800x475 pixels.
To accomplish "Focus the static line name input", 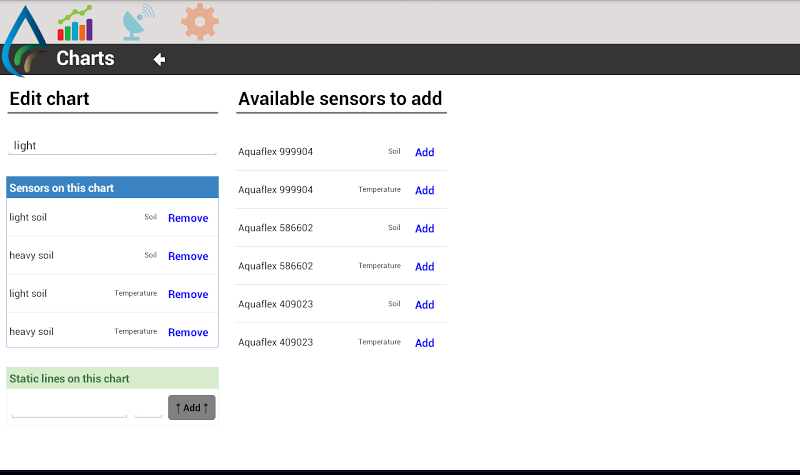I will click(69, 408).
